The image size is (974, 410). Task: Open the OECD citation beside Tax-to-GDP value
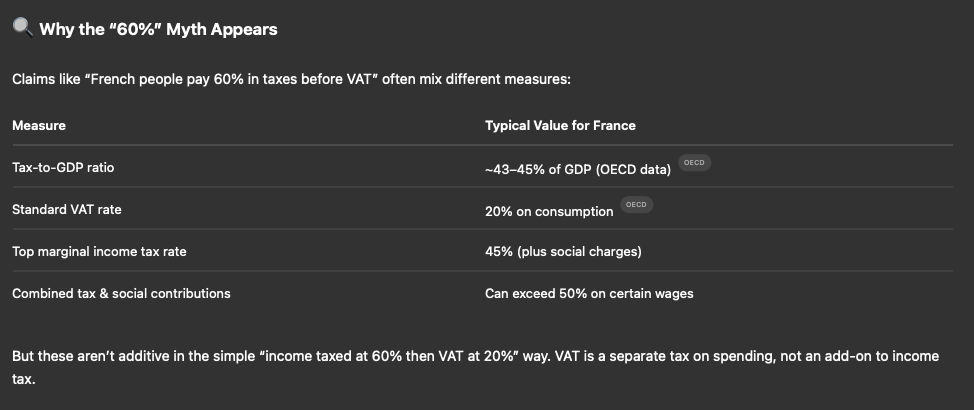tap(694, 163)
